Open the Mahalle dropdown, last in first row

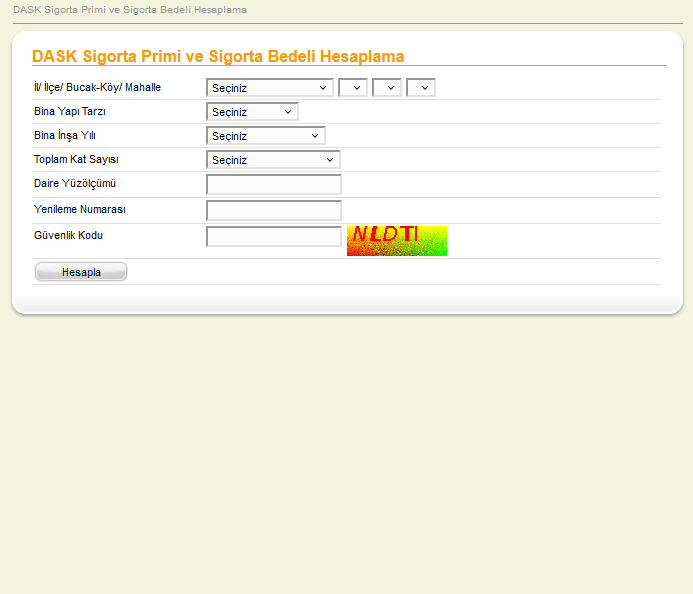(420, 88)
